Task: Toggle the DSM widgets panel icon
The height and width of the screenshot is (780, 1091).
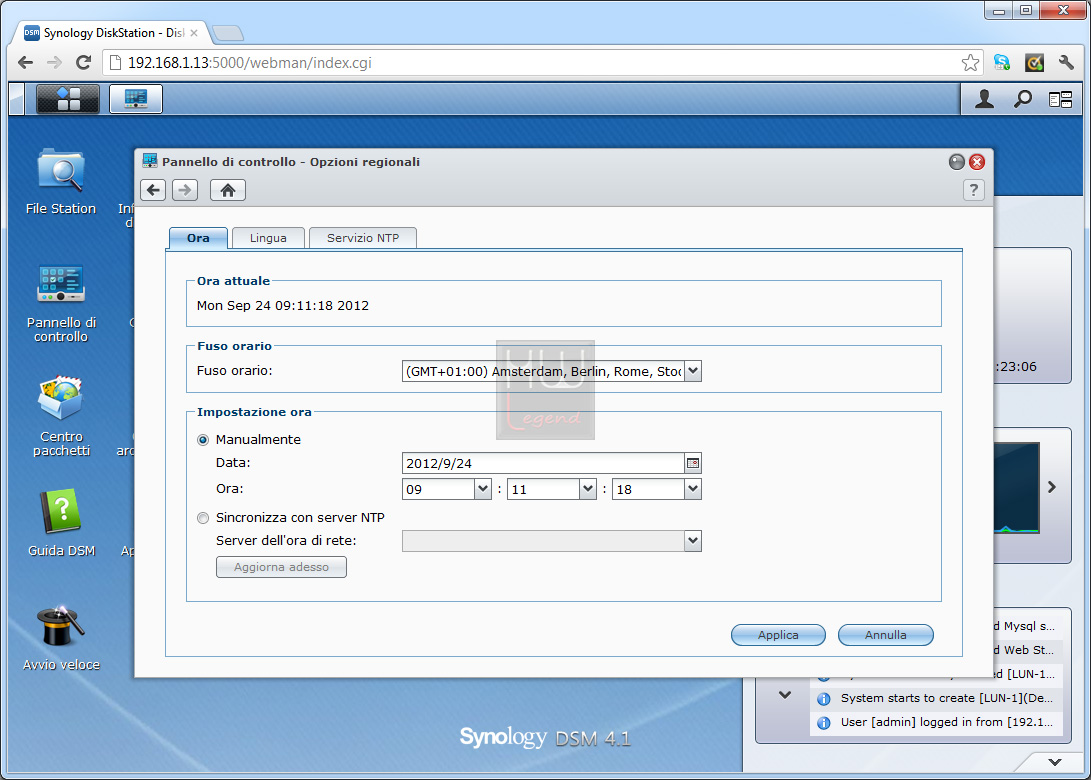Action: tap(1060, 100)
